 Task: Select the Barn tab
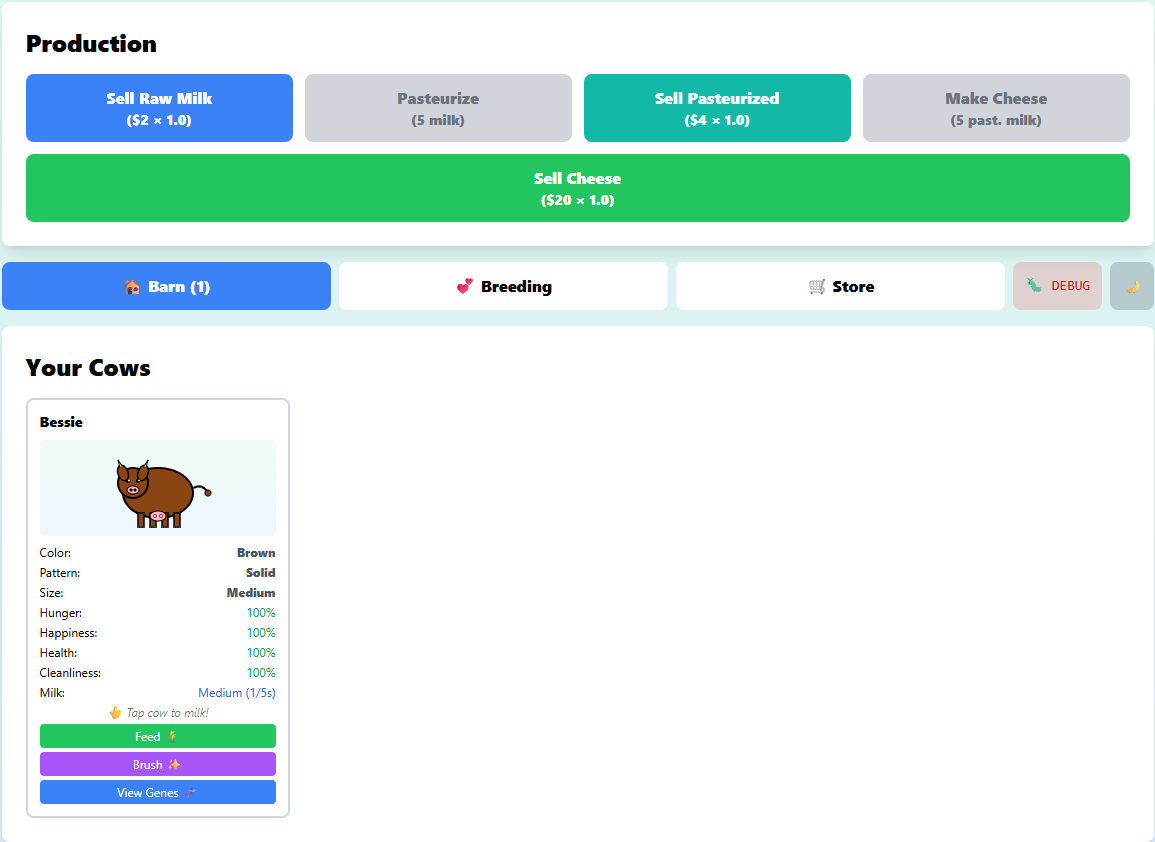166,286
